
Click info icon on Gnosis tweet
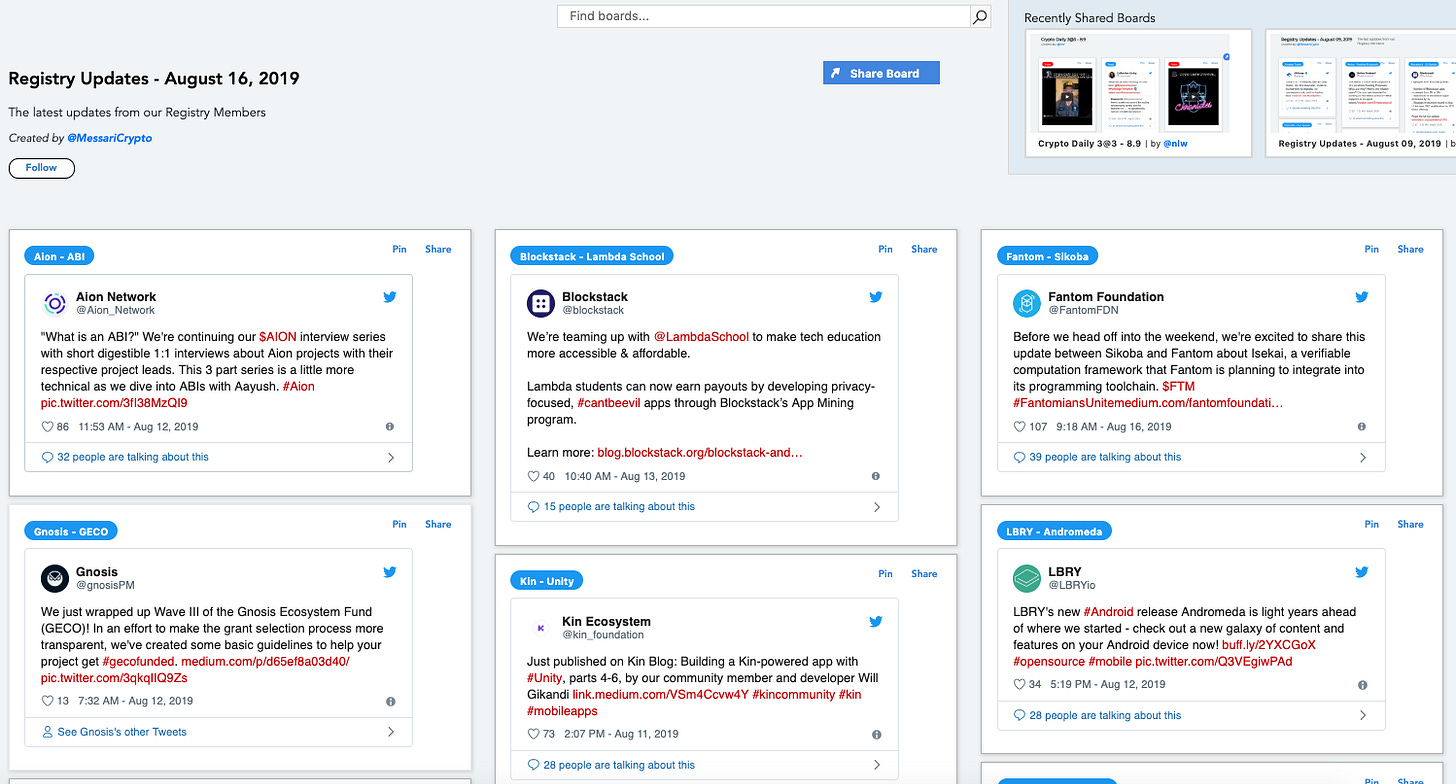[x=390, y=701]
